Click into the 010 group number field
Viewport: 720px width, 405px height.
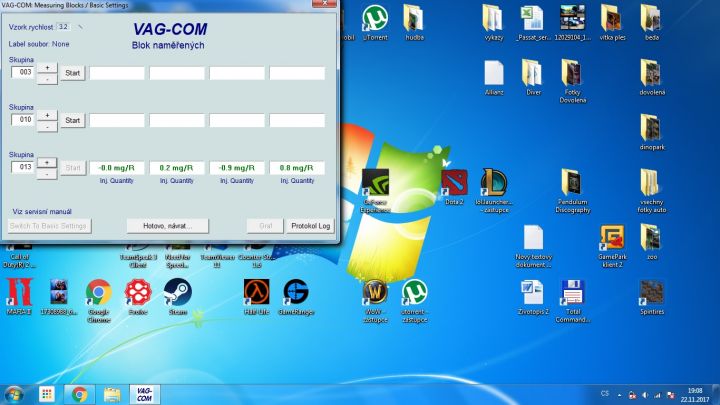[22, 119]
